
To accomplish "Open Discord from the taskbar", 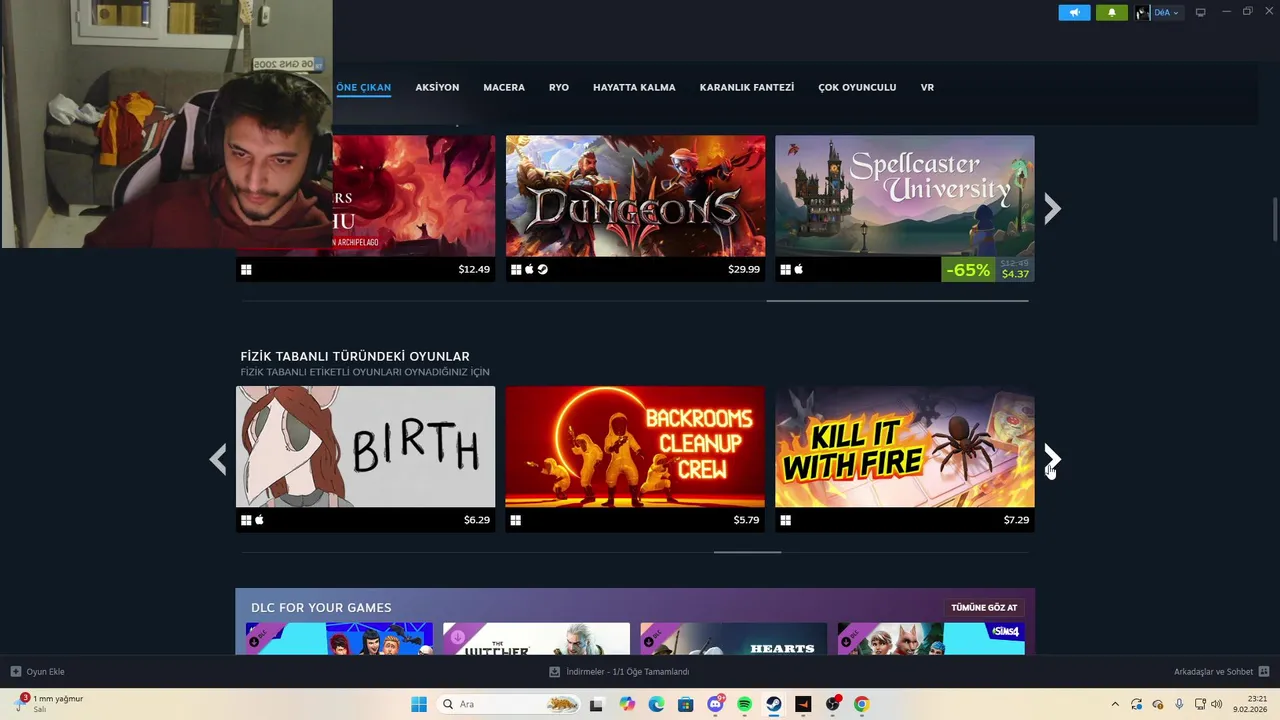I will (x=715, y=704).
